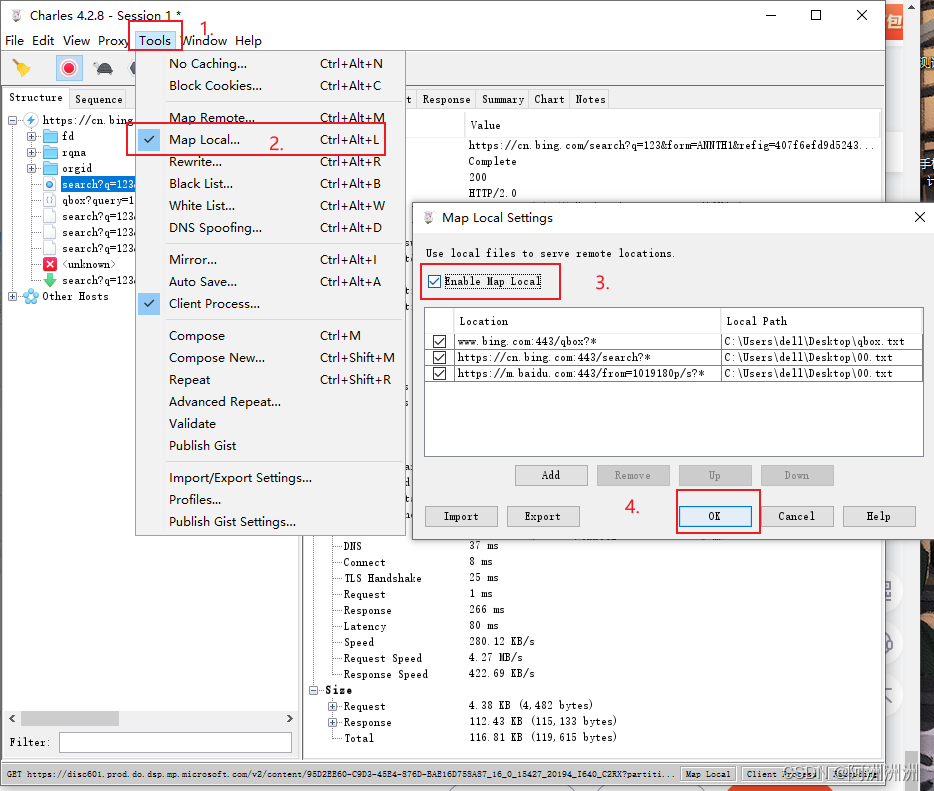Click the Charles app icon in title bar
Viewport: 934px width, 791px height.
click(x=17, y=15)
